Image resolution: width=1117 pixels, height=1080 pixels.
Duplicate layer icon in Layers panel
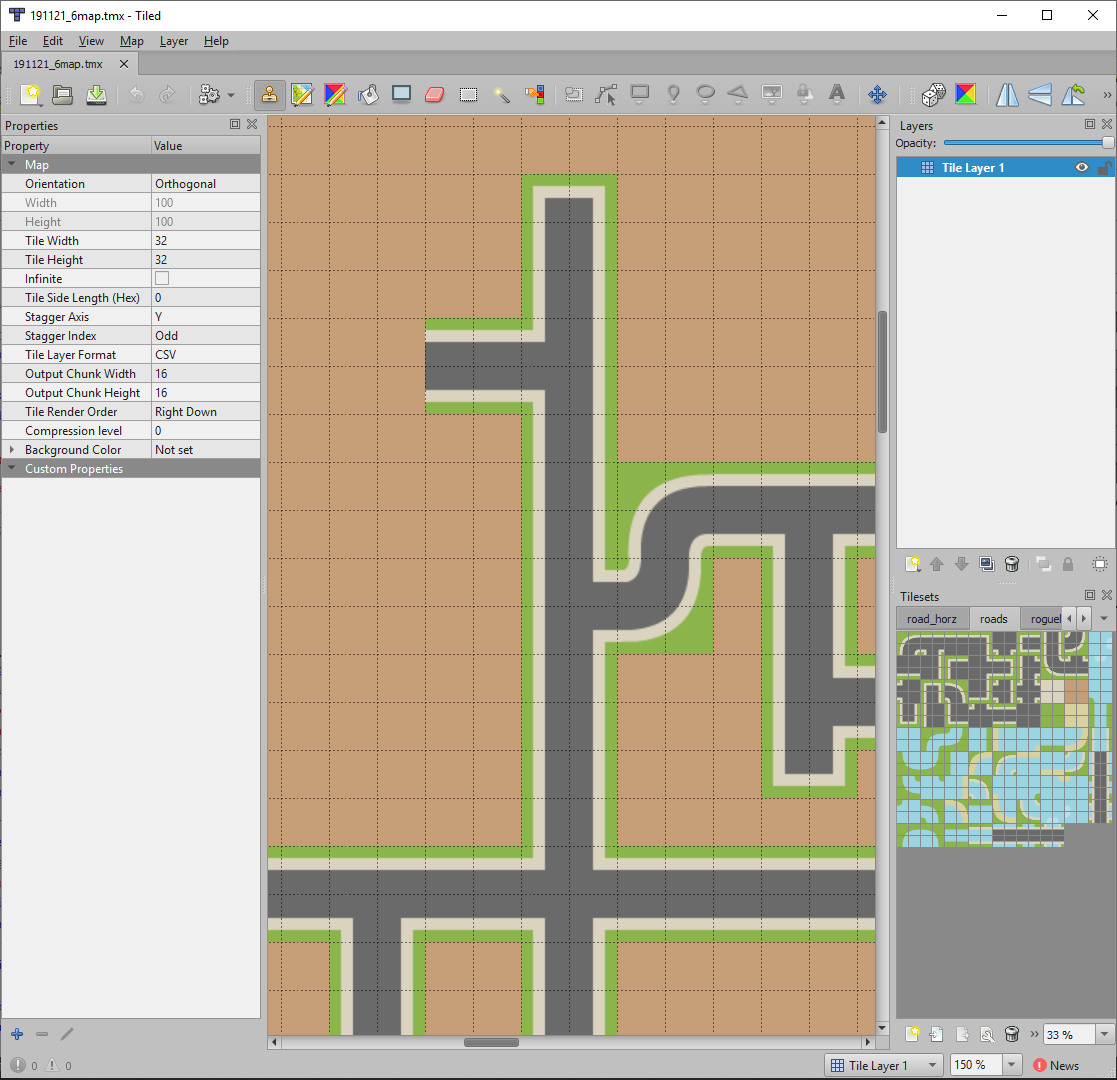(987, 564)
